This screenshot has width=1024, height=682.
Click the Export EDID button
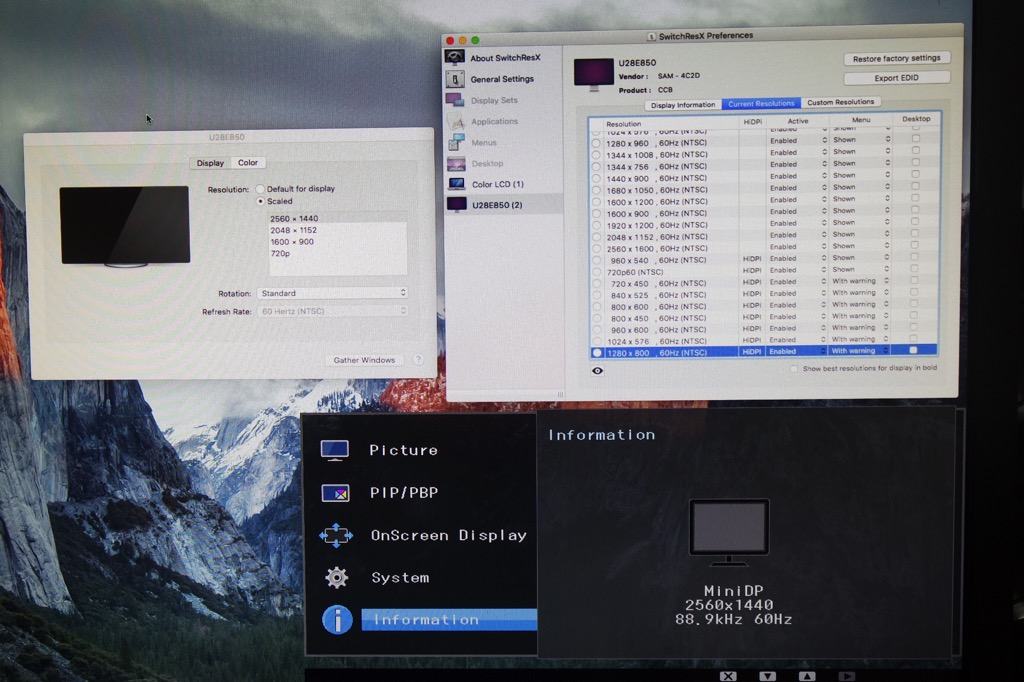pos(897,78)
